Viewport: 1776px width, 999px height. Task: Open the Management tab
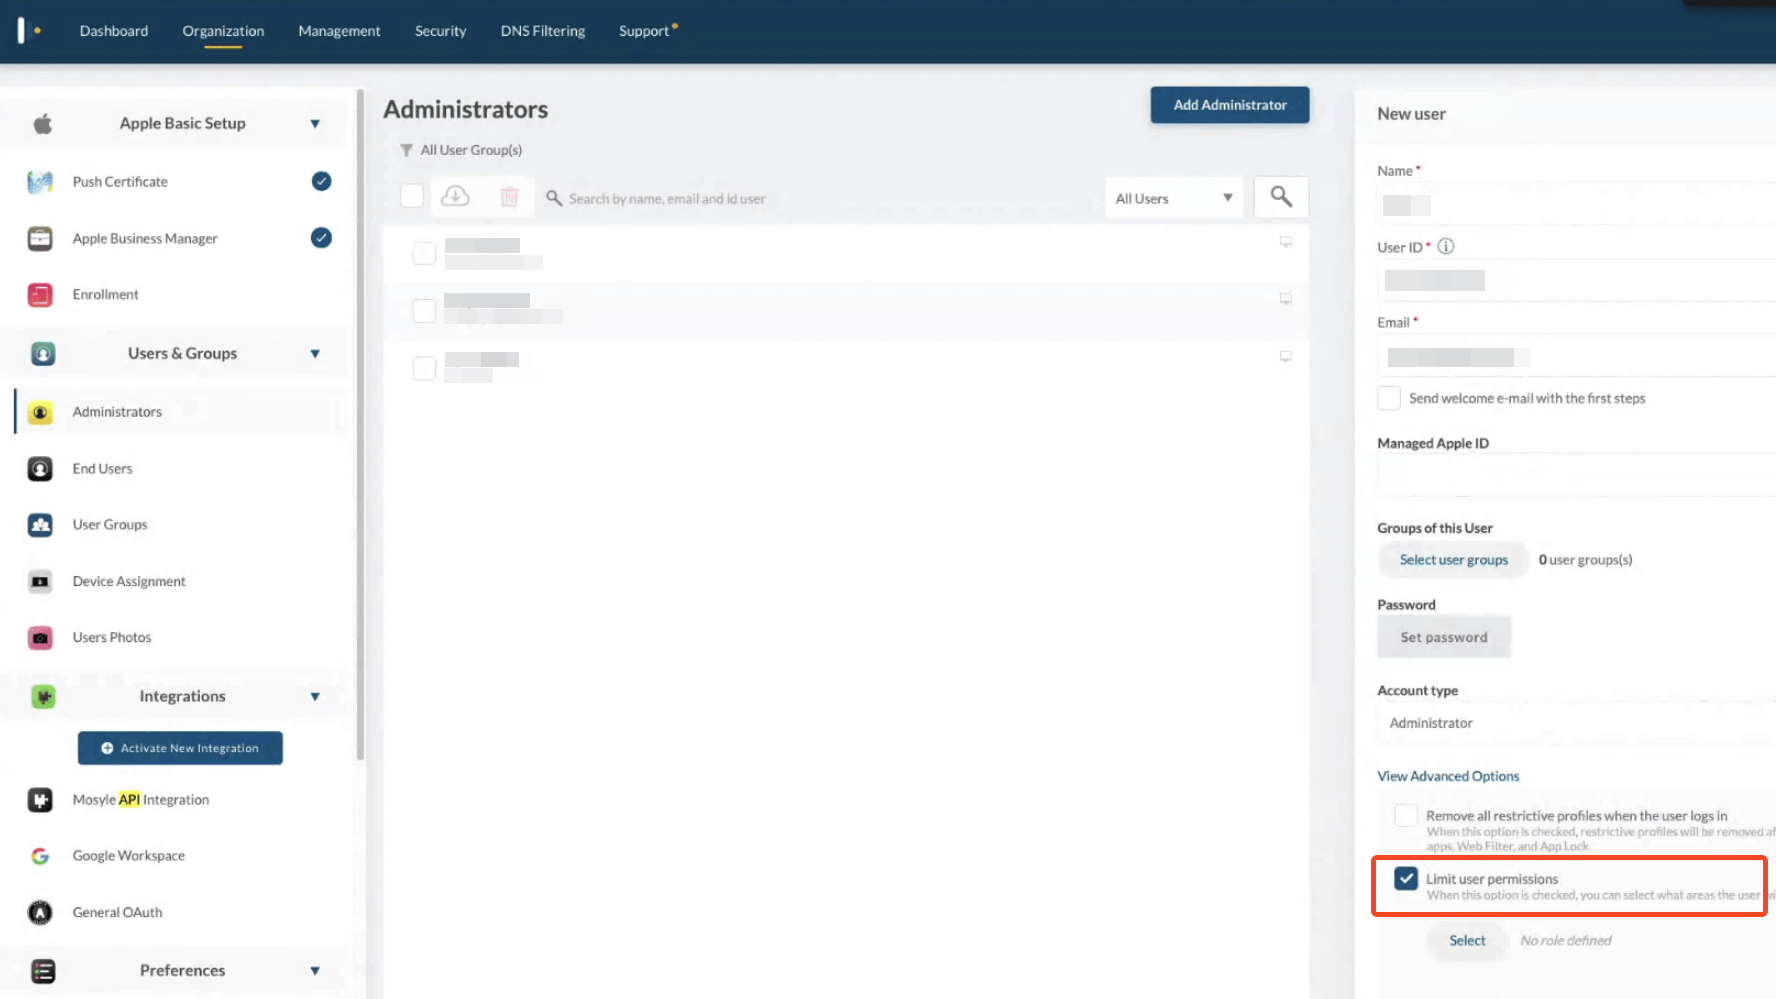(x=339, y=31)
